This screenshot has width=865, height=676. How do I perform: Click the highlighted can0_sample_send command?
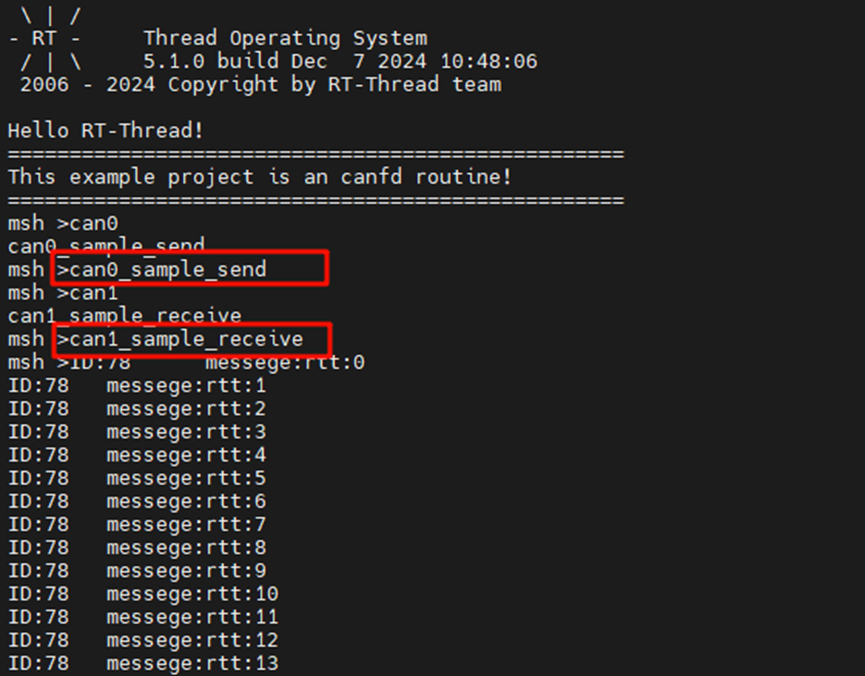click(x=162, y=269)
